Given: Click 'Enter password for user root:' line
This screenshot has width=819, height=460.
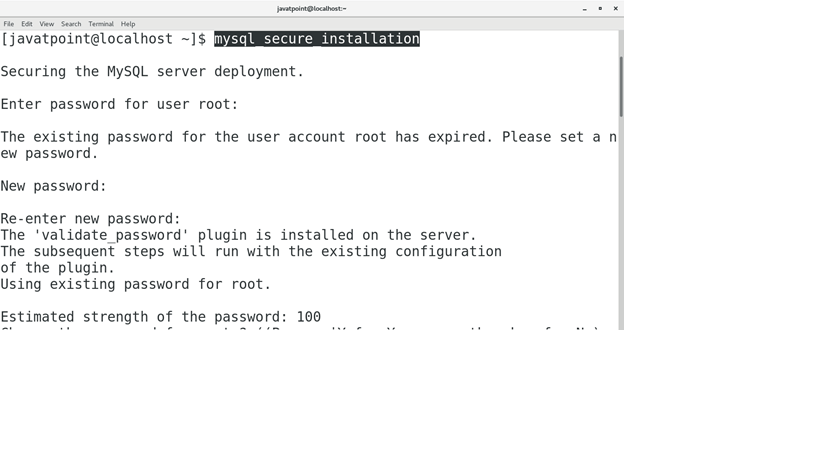Looking at the screenshot, I should 119,104.
